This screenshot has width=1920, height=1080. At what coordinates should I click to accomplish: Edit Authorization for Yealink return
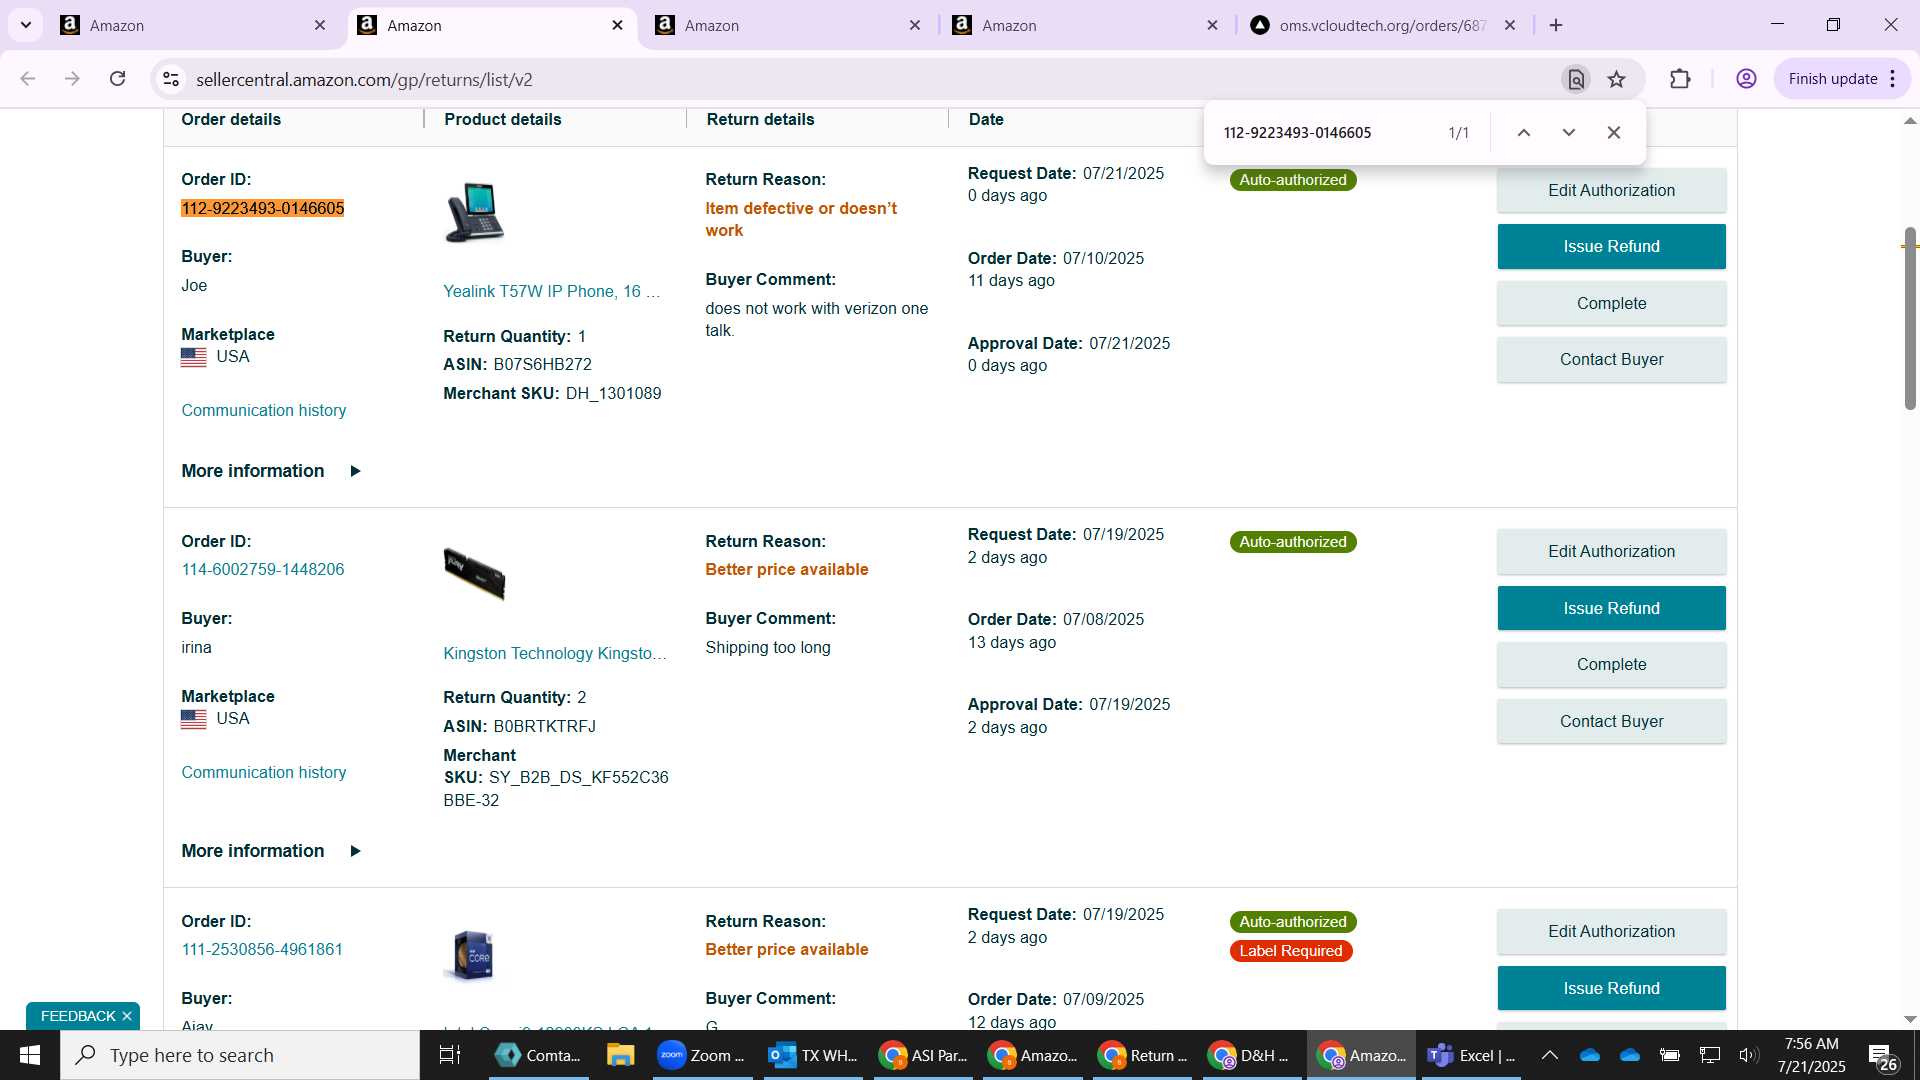[x=1611, y=190]
